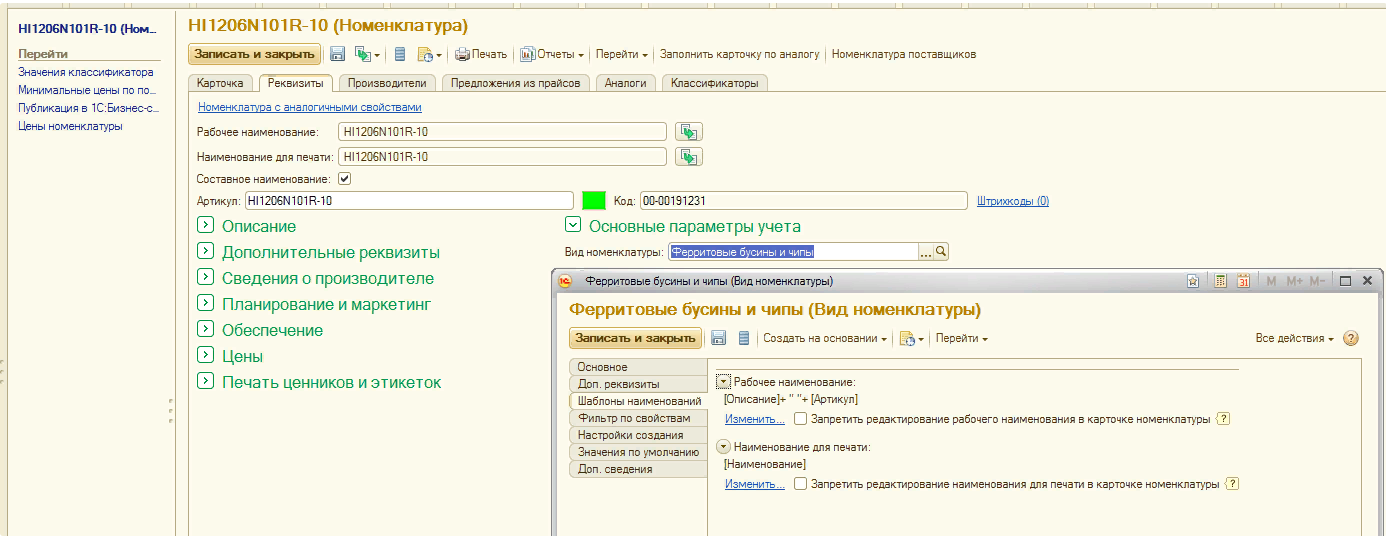Open the Штрихкоды (0) link

point(1012,201)
